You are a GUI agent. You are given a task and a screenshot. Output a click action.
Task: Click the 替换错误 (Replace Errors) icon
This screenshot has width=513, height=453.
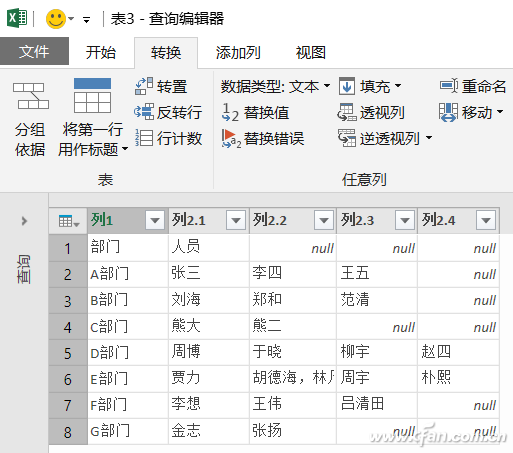pyautogui.click(x=231, y=138)
